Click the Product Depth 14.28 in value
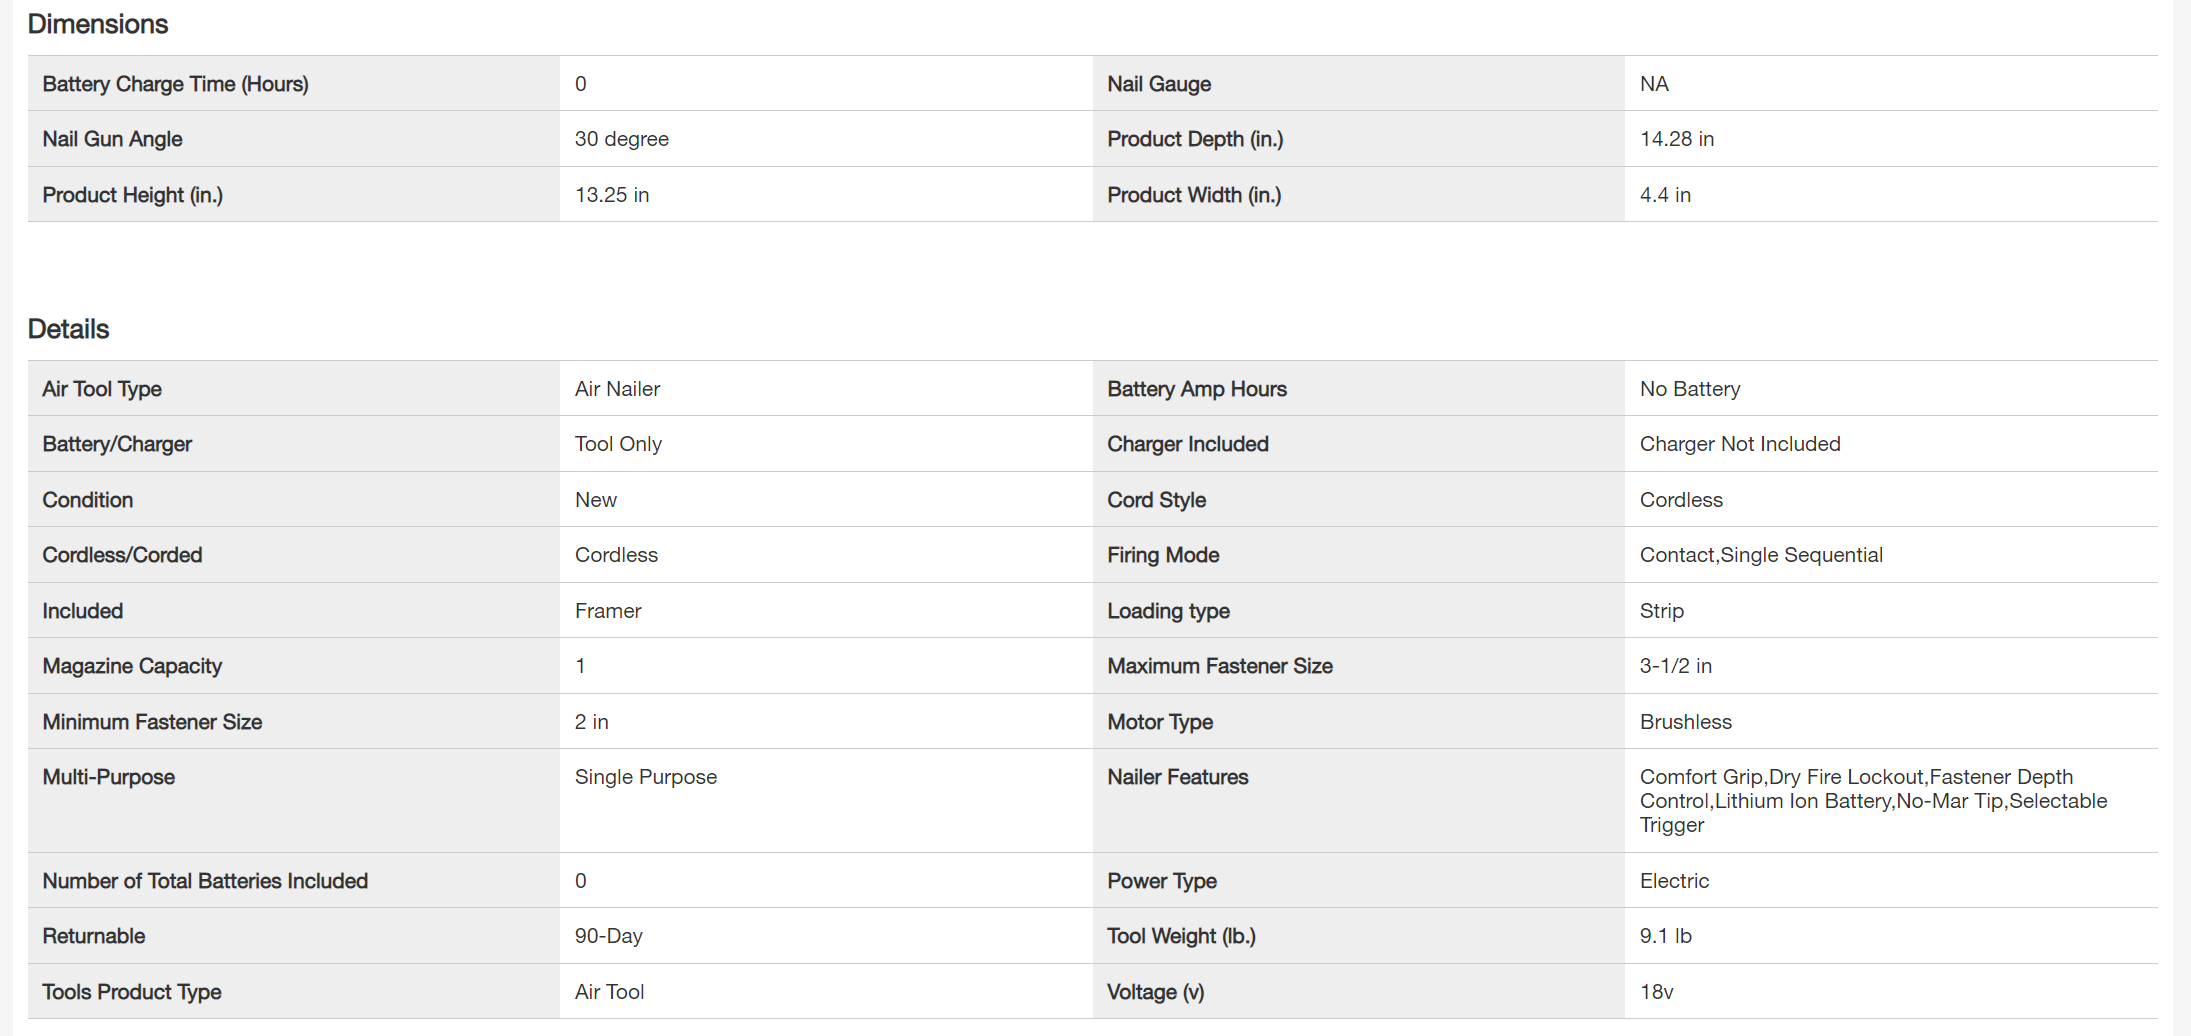 click(1676, 139)
